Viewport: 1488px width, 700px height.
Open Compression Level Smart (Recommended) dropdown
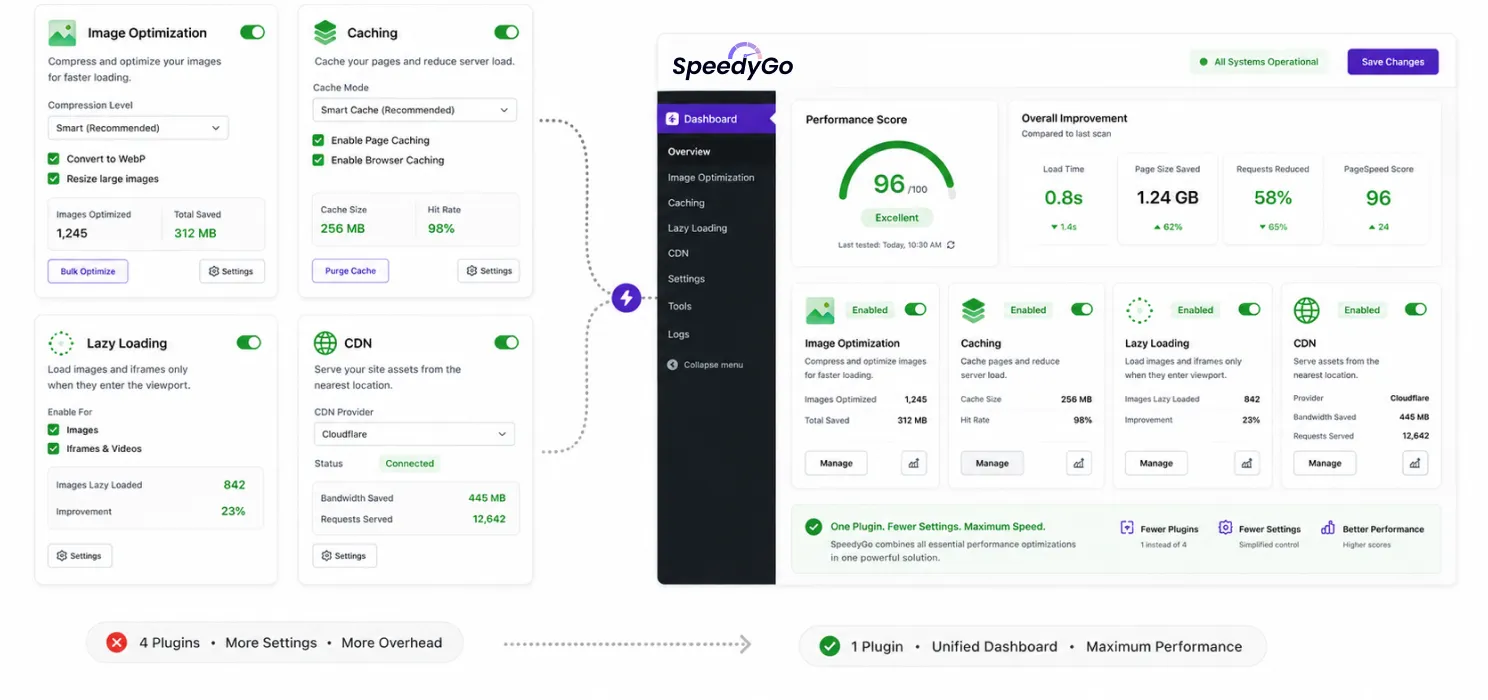point(138,128)
